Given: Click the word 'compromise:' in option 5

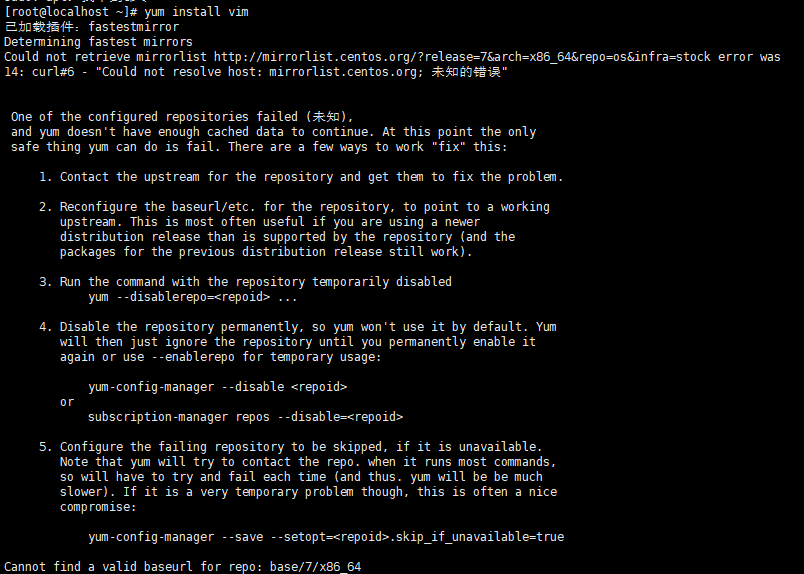Looking at the screenshot, I should tap(98, 507).
